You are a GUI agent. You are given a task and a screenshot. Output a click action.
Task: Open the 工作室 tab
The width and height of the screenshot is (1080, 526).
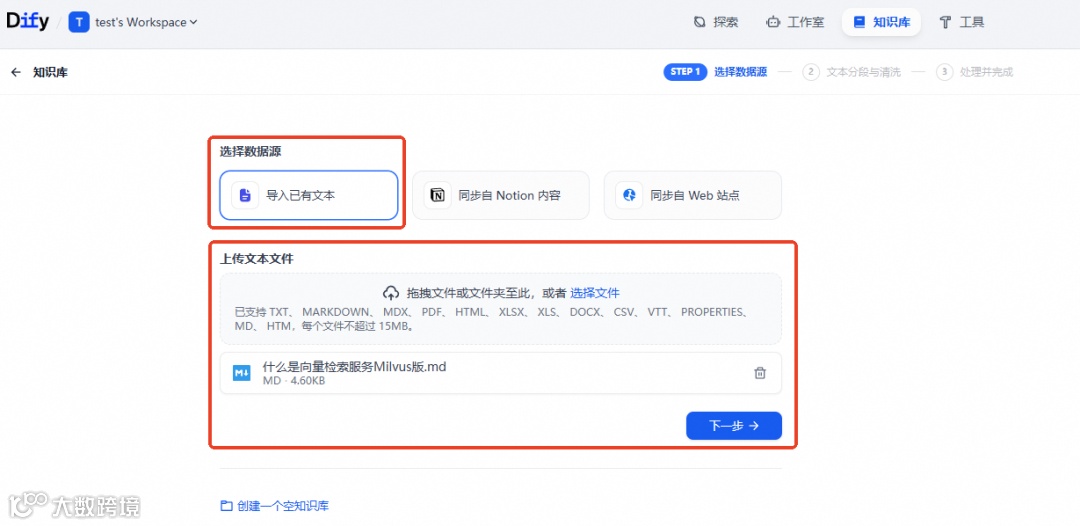pyautogui.click(x=794, y=22)
